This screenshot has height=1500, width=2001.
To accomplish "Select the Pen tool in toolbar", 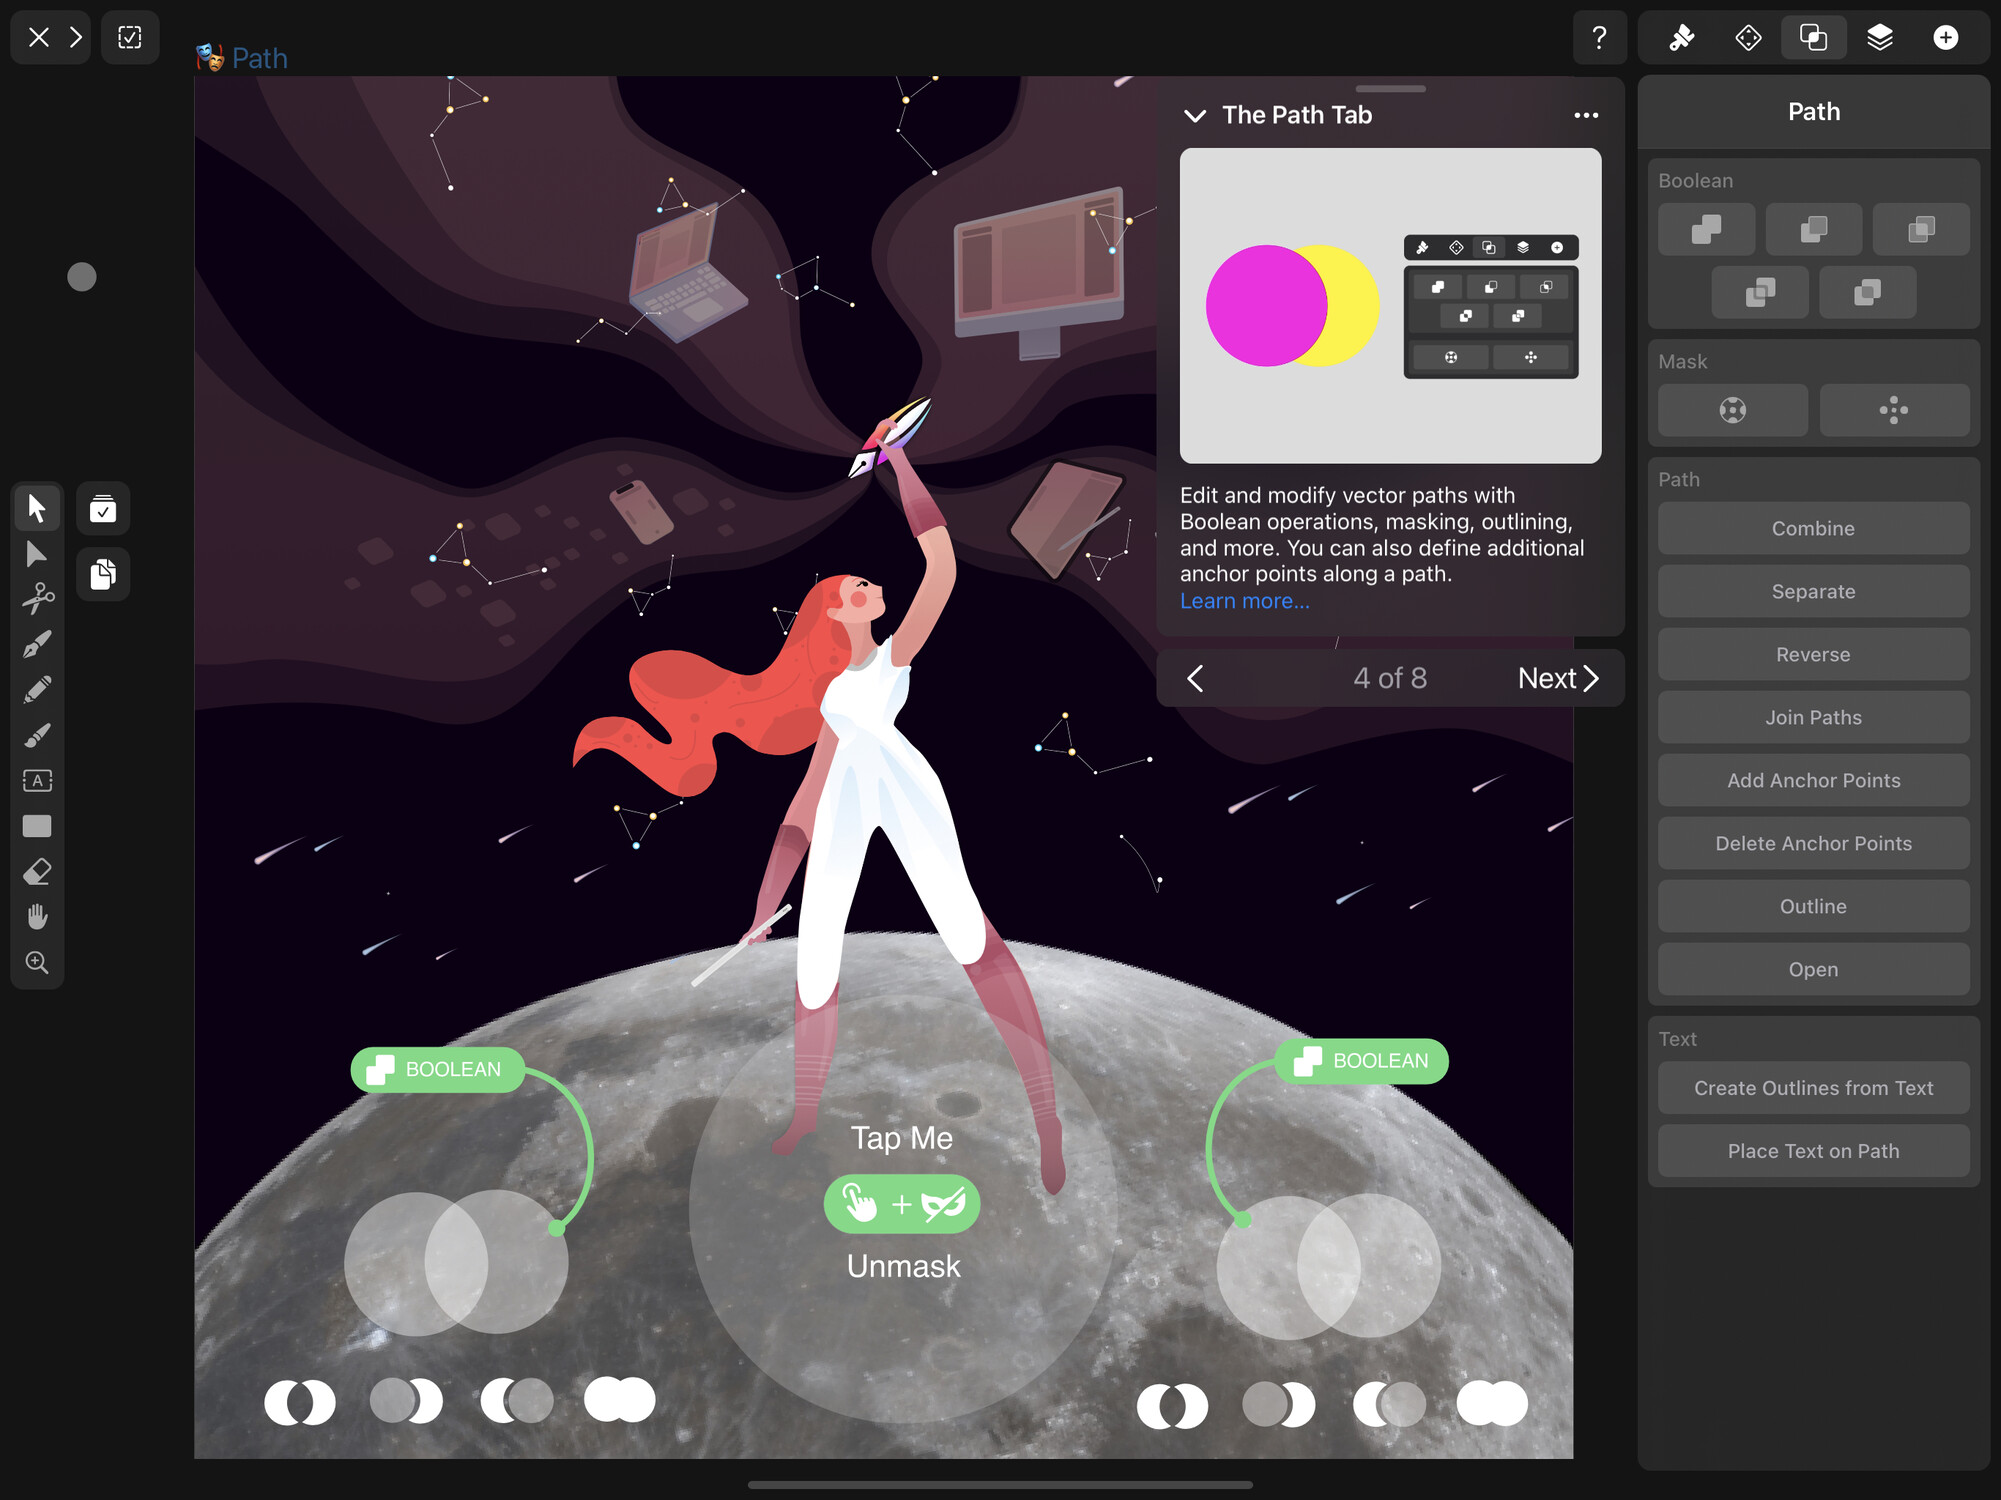I will coord(39,641).
